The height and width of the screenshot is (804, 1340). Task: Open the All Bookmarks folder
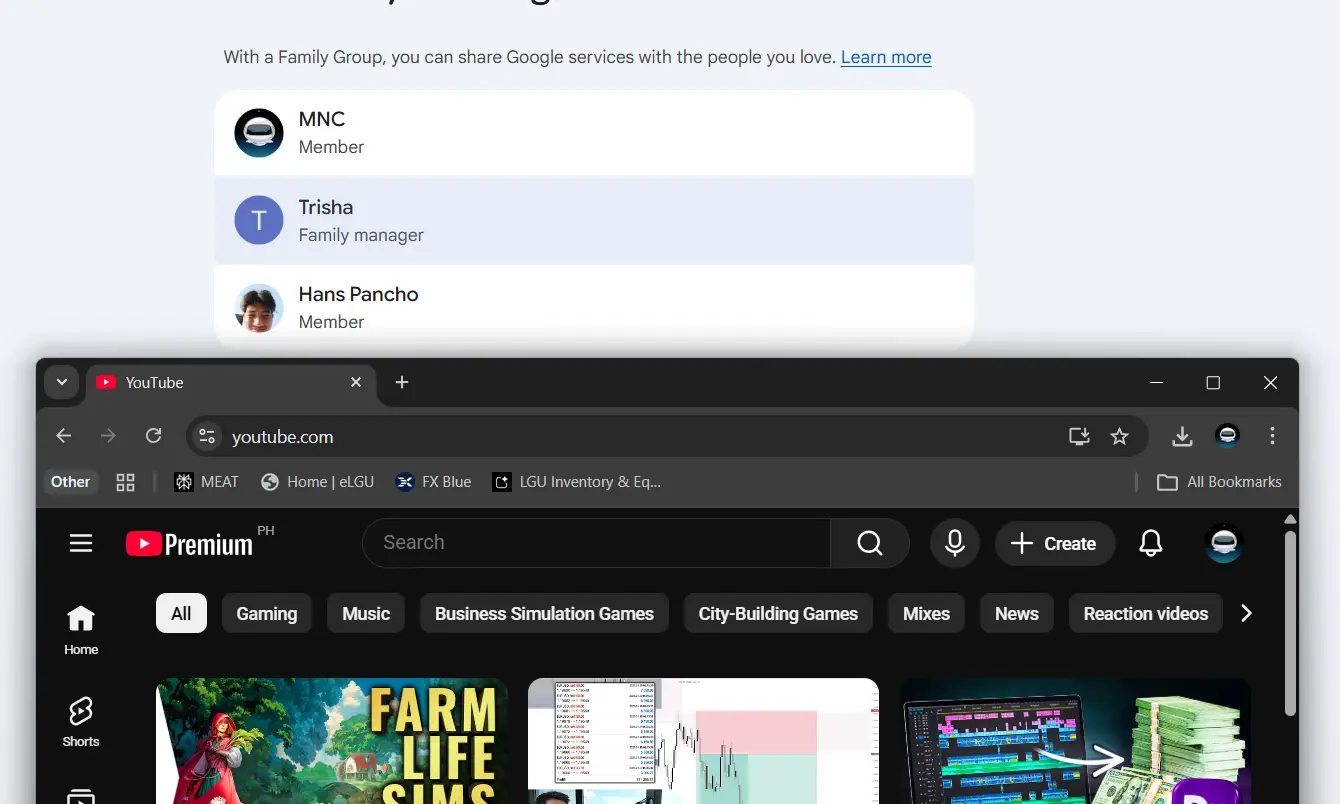point(1219,482)
